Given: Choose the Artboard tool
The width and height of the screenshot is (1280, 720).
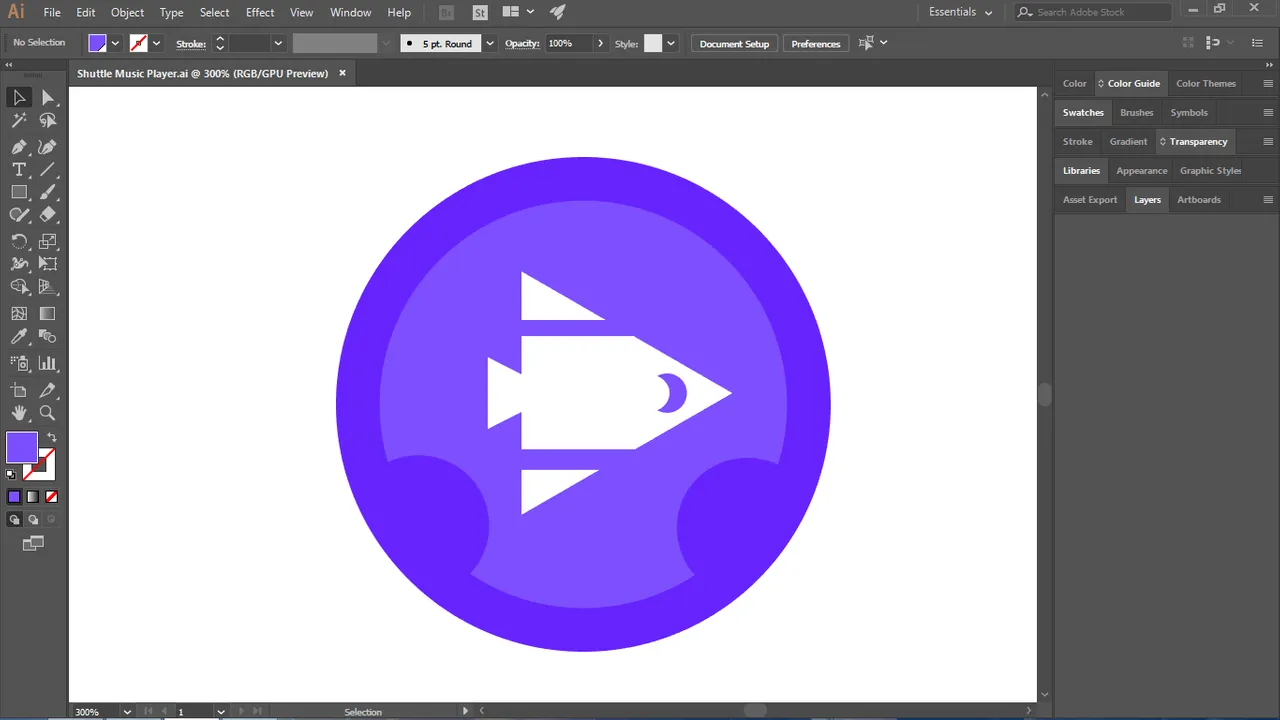Looking at the screenshot, I should tap(19, 390).
